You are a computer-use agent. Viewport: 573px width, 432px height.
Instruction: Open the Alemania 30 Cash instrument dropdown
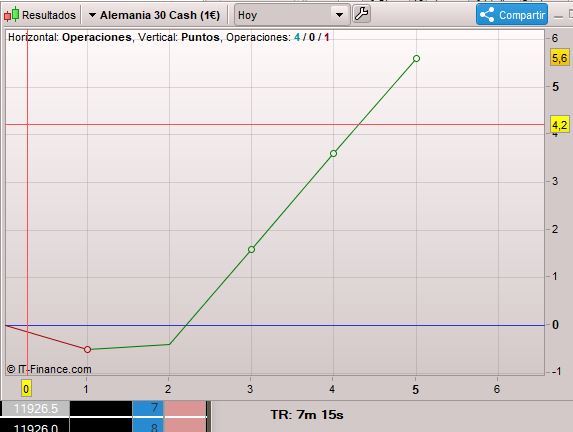(x=154, y=15)
